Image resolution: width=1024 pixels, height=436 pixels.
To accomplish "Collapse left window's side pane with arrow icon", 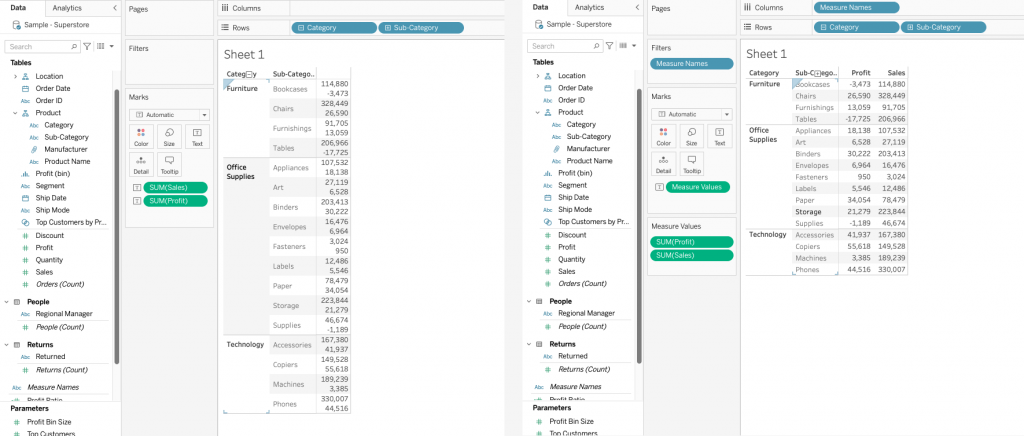I will tap(116, 7).
